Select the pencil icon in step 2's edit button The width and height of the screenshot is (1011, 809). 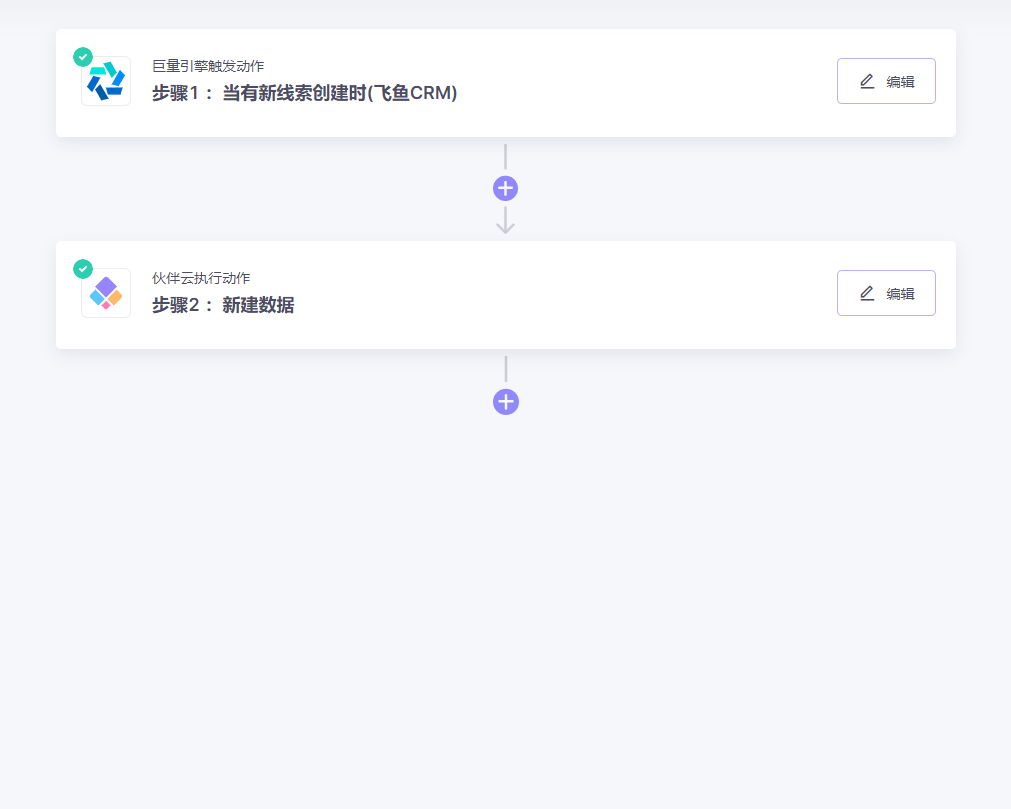(866, 293)
